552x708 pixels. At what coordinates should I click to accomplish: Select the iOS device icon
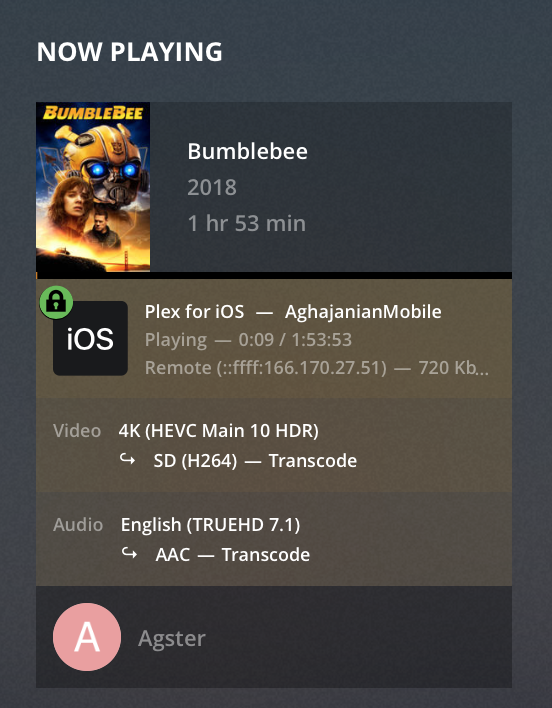(x=90, y=338)
